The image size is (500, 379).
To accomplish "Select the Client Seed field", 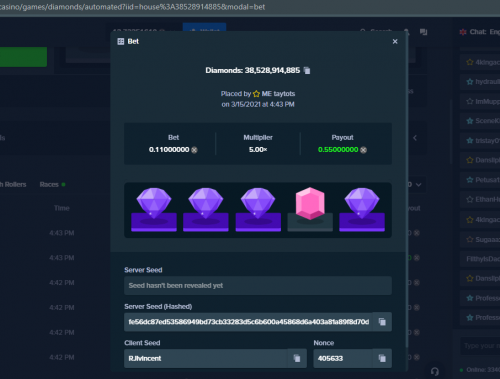I will click(206, 358).
